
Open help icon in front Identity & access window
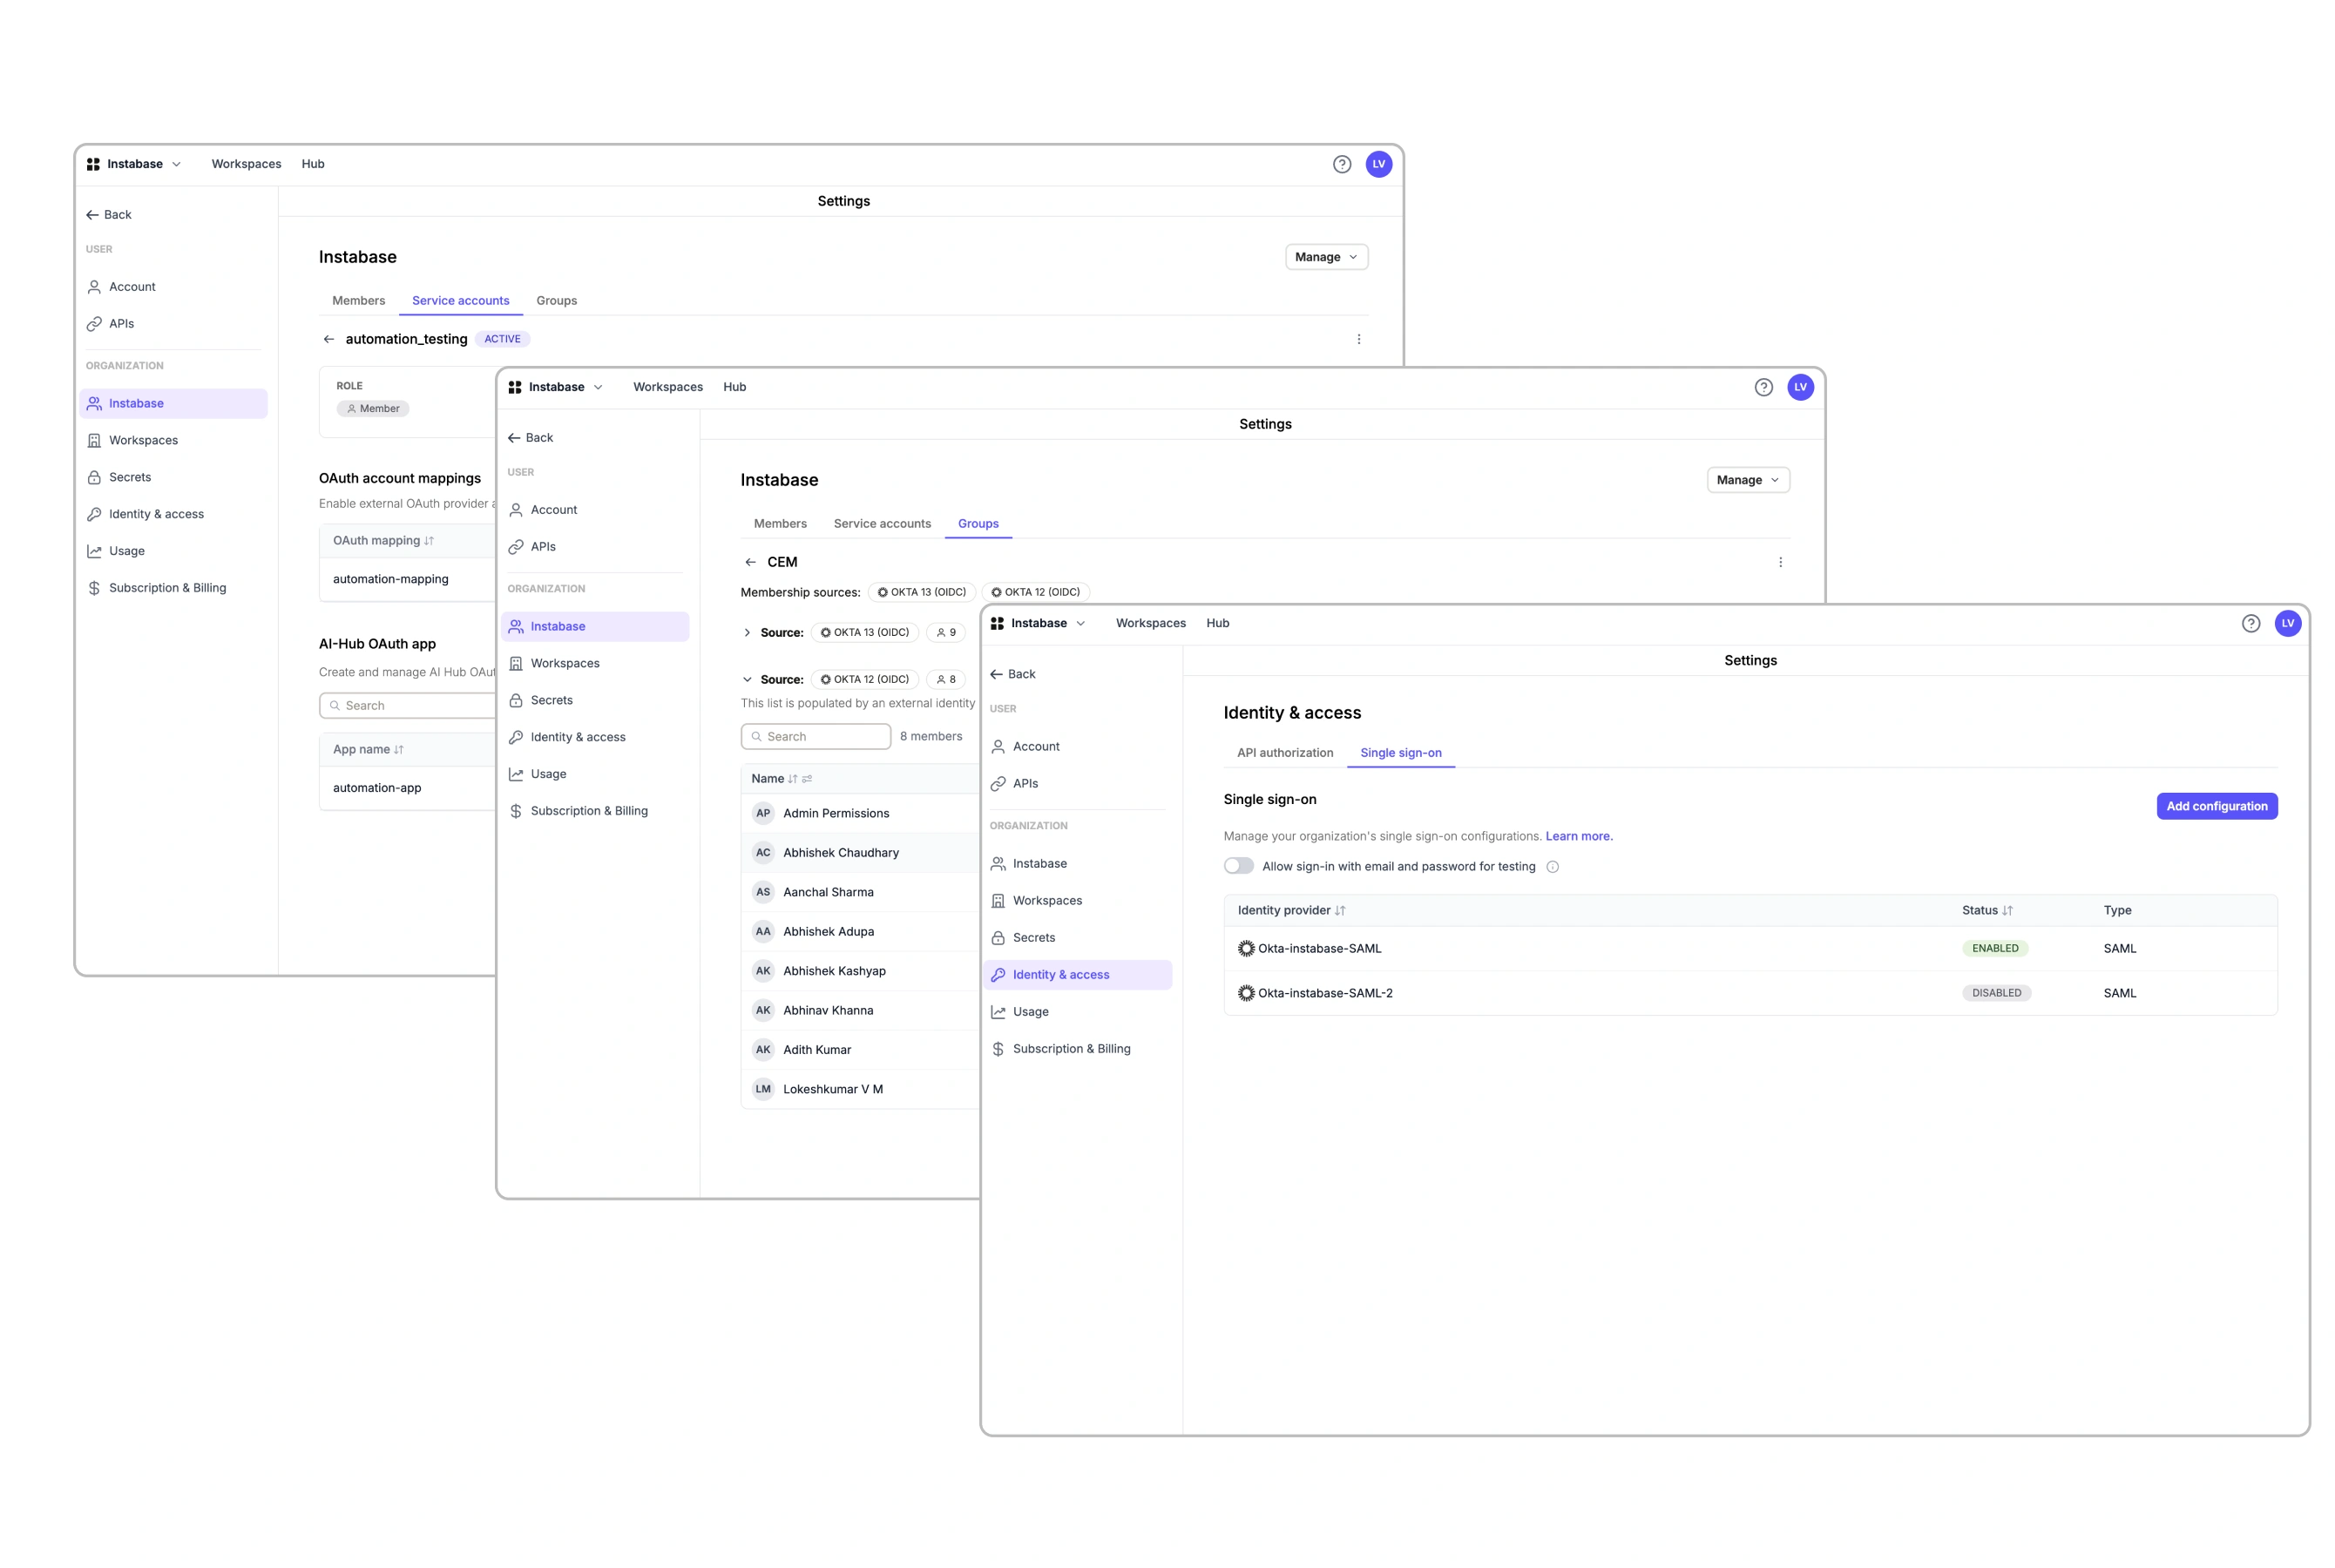(x=2250, y=623)
